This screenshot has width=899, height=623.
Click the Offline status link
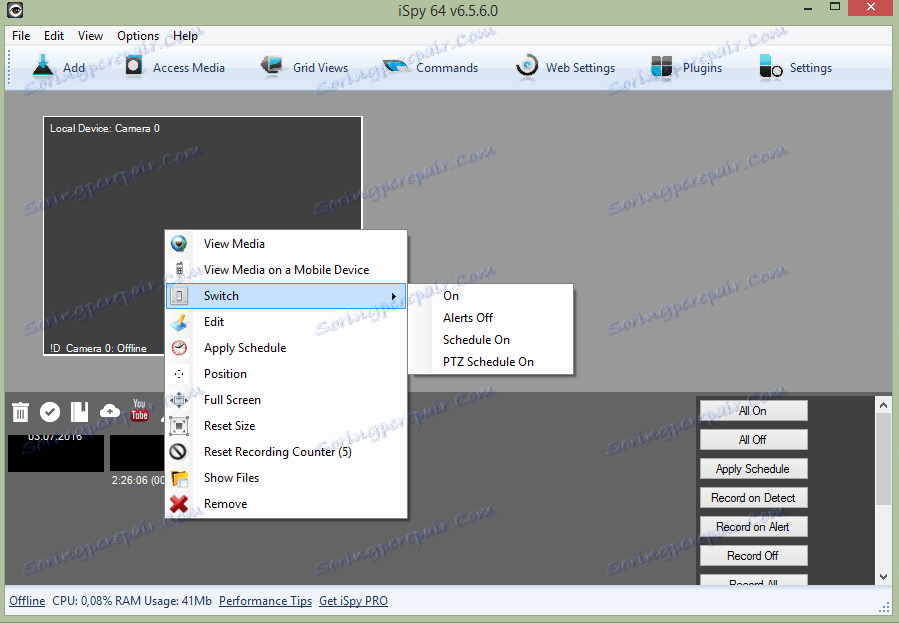pyautogui.click(x=27, y=601)
